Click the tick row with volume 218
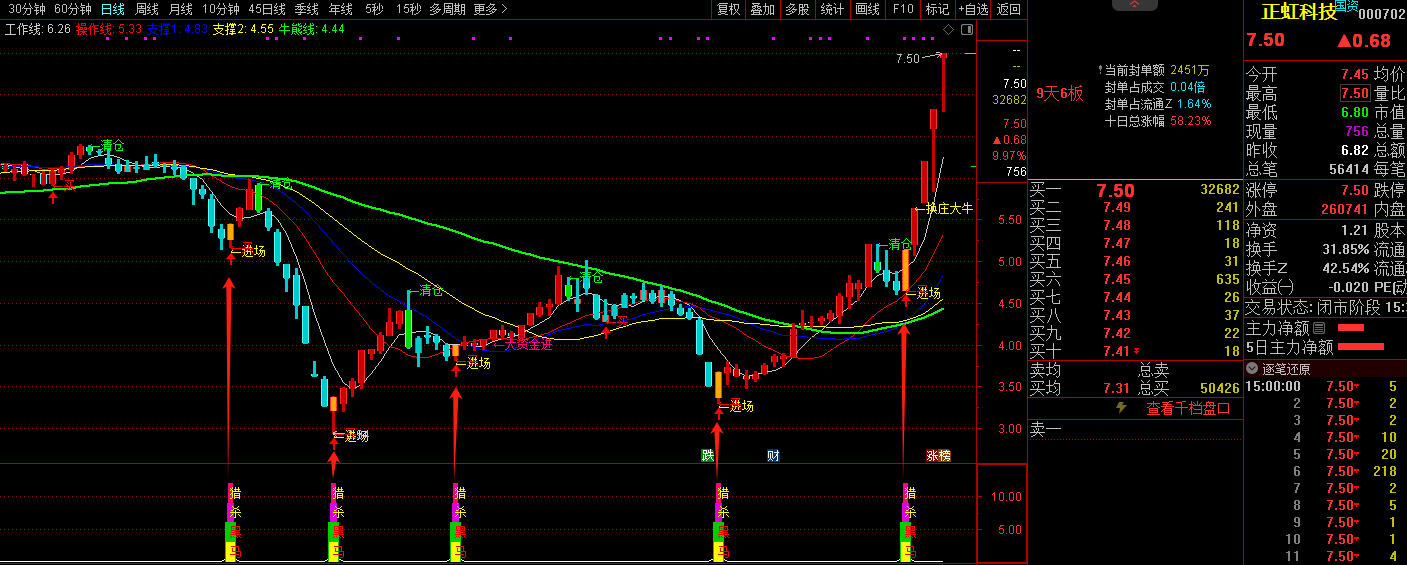1407x565 pixels. 1324,471
